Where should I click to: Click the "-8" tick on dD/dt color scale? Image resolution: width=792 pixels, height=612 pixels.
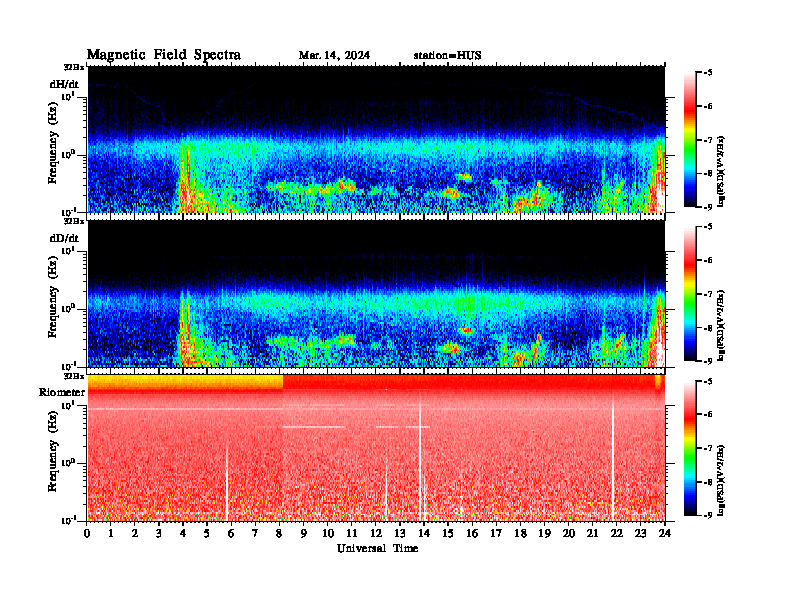(x=707, y=328)
